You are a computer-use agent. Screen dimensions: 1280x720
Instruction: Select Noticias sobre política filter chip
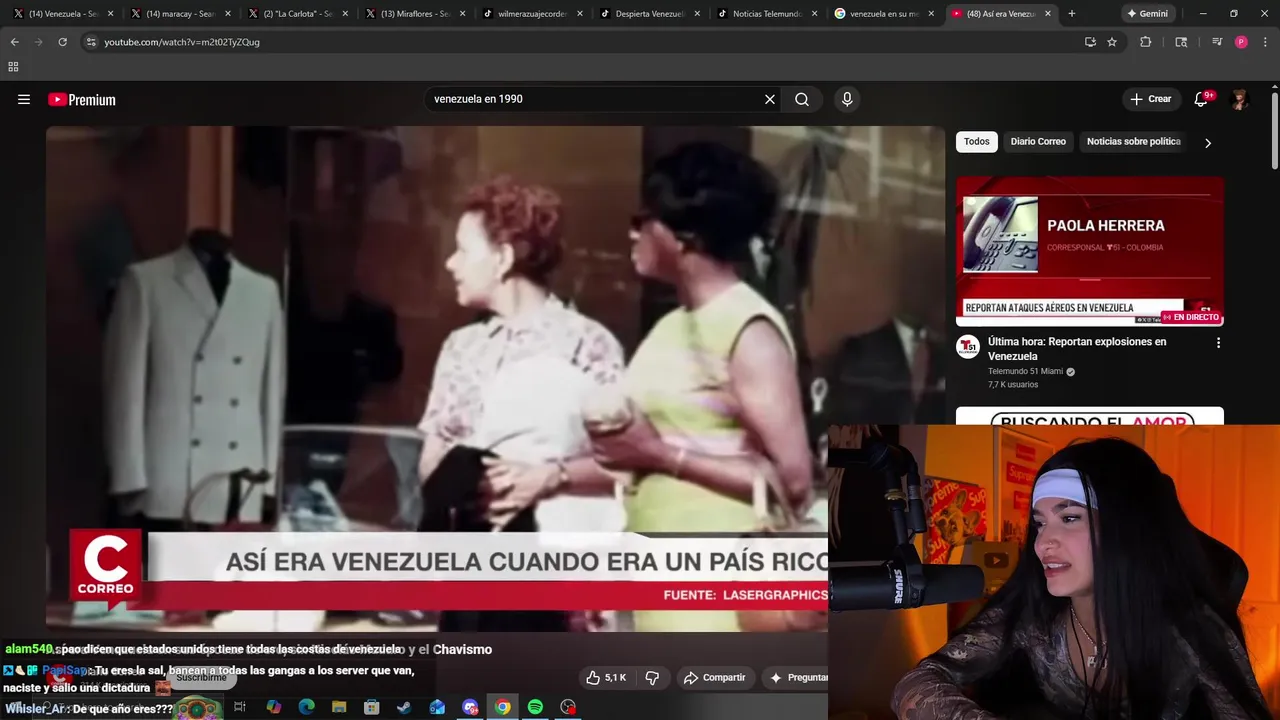click(1133, 141)
